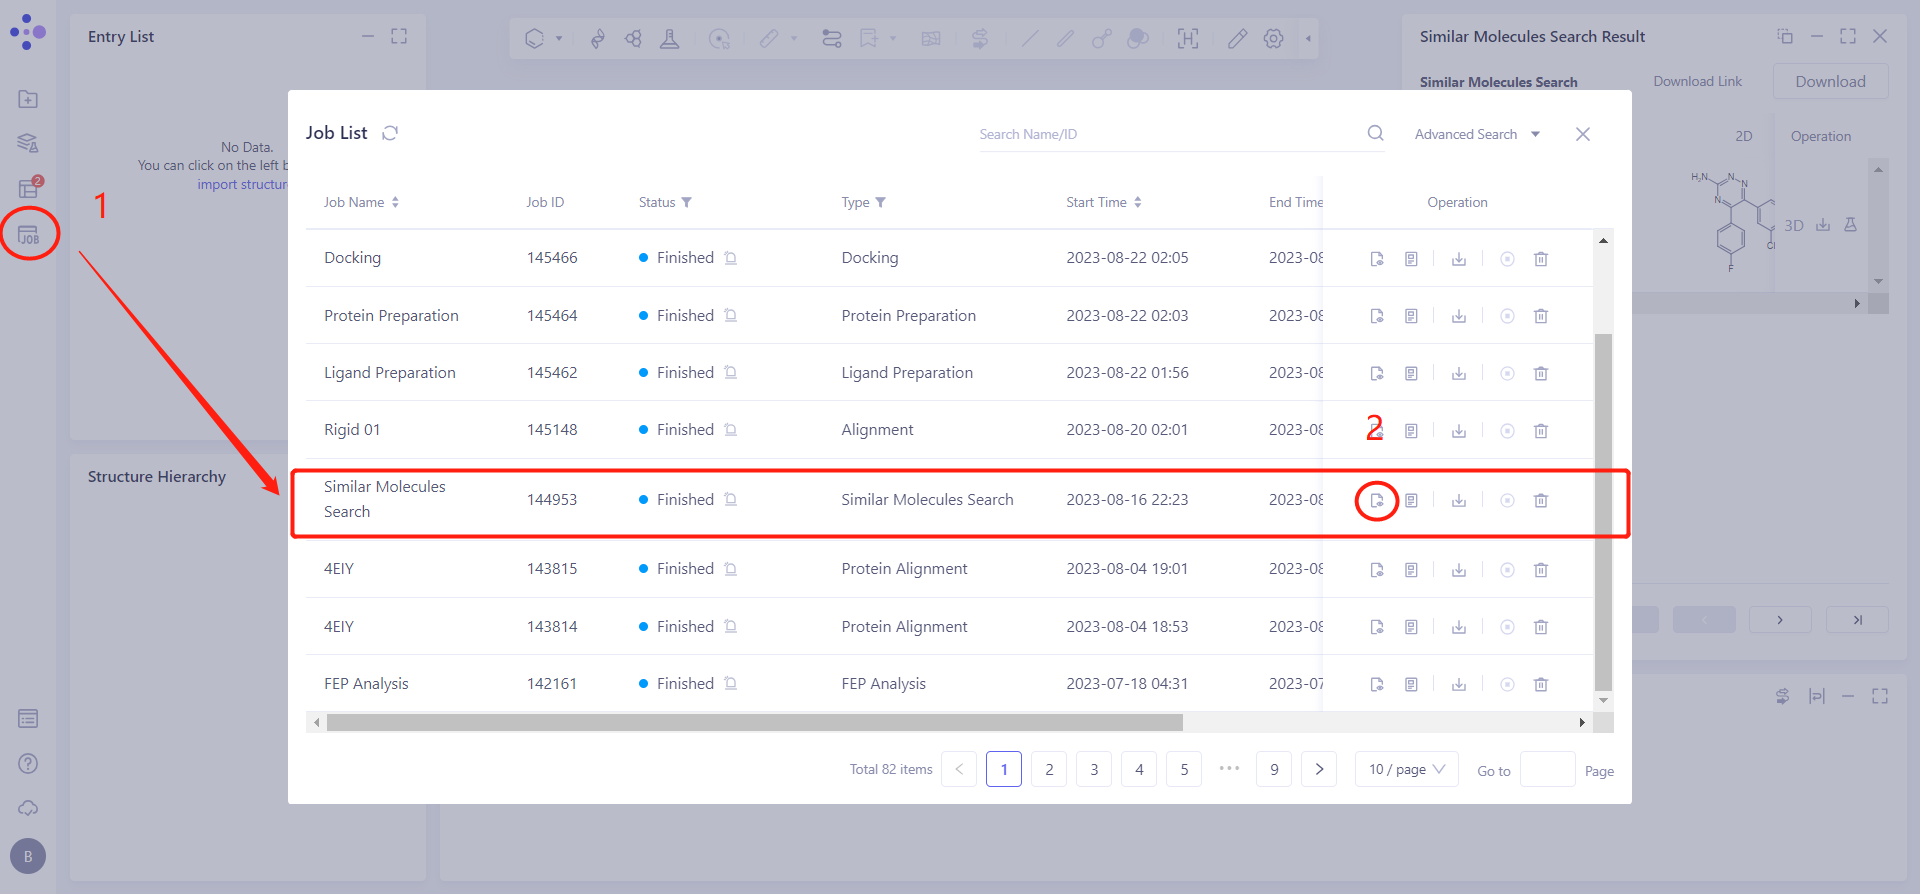Go to page 2 of jobs

click(1049, 769)
